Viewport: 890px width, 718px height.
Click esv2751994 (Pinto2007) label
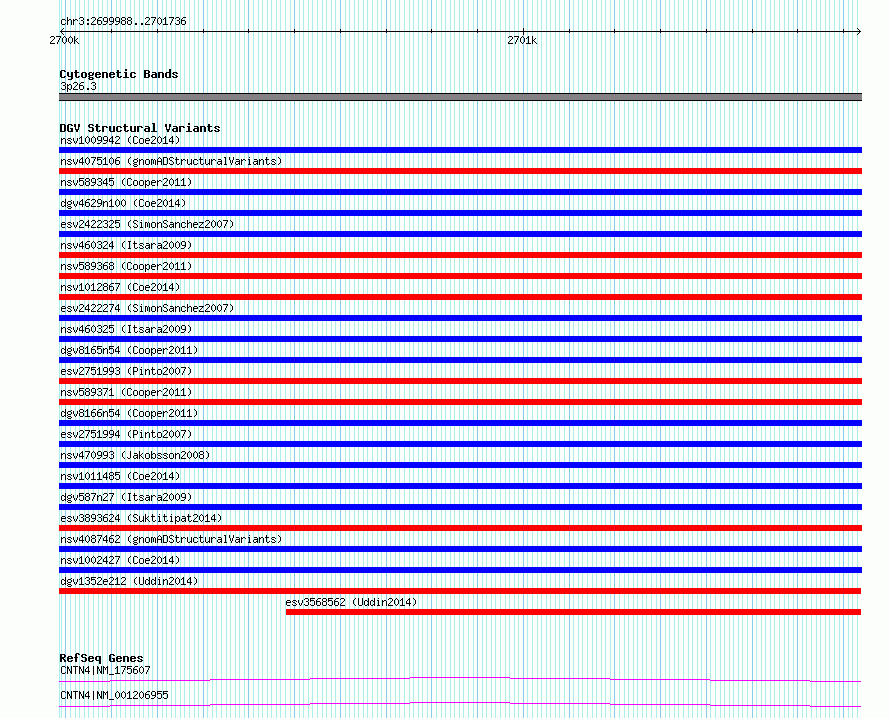126,434
